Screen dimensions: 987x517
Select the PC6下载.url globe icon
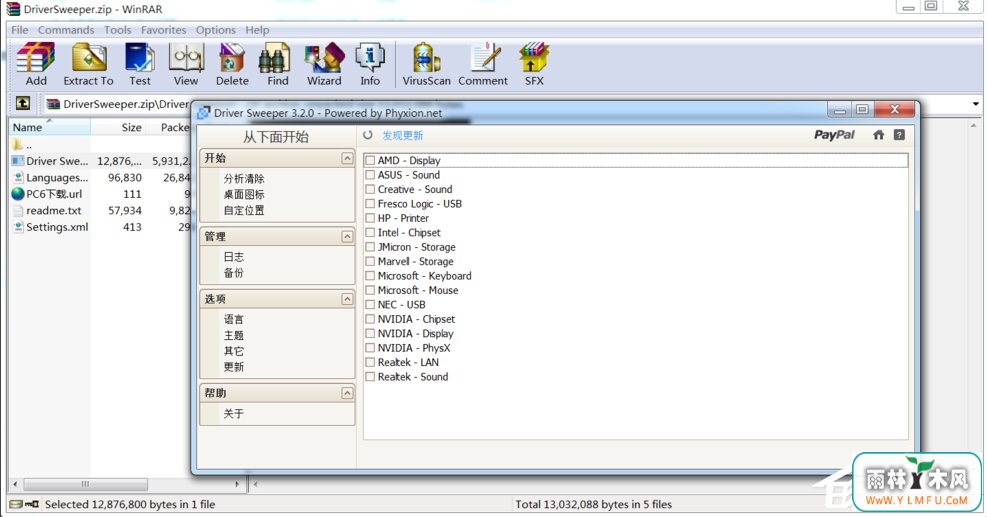click(18, 194)
